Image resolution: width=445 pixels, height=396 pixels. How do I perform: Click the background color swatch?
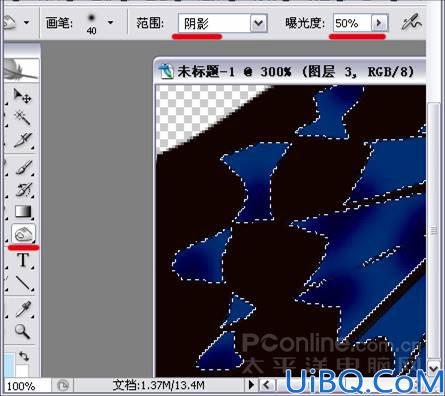(x=23, y=371)
